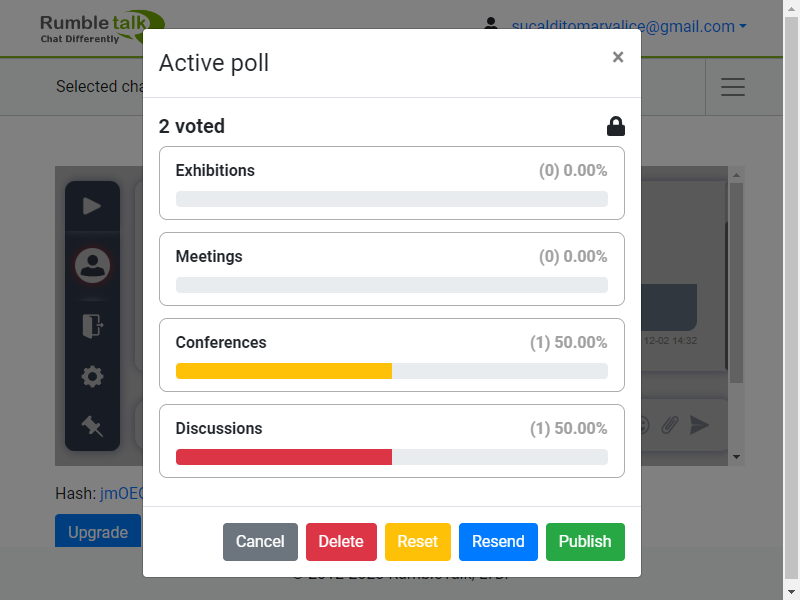
Task: Close the Active poll dialog with X
Action: coord(618,58)
